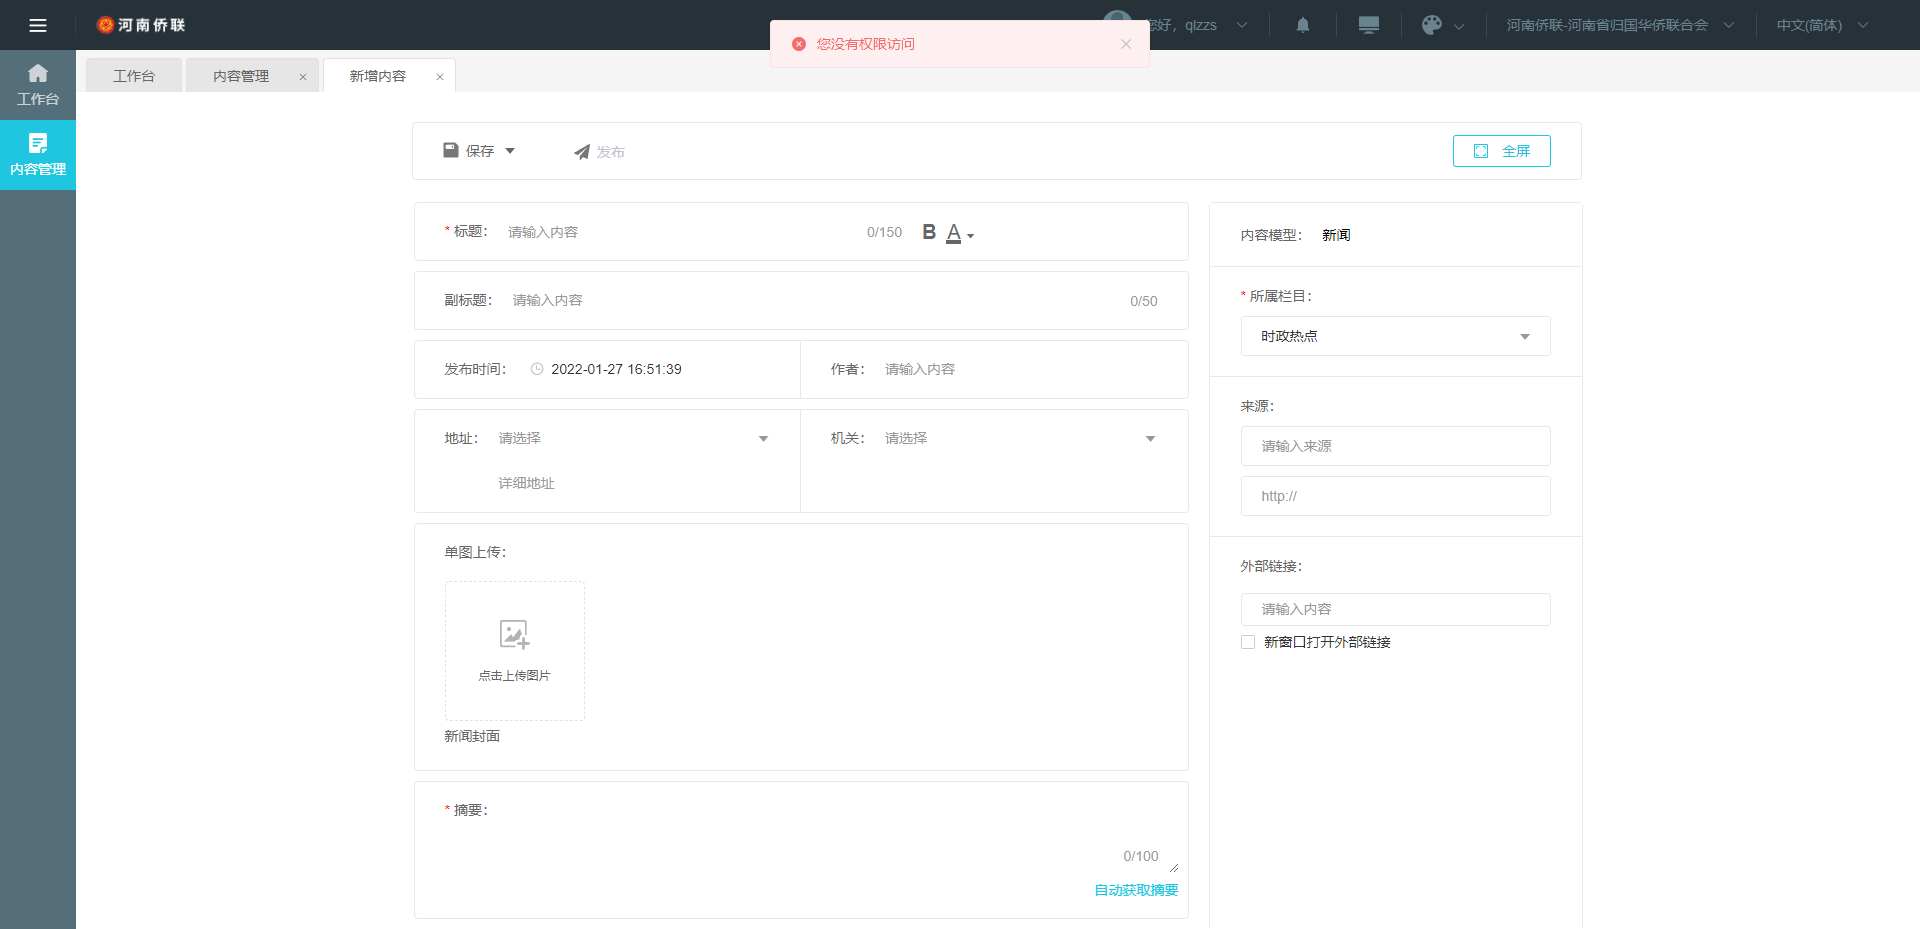Viewport: 1920px width, 929px height.
Task: Click the http:// source URL field
Action: click(x=1396, y=496)
